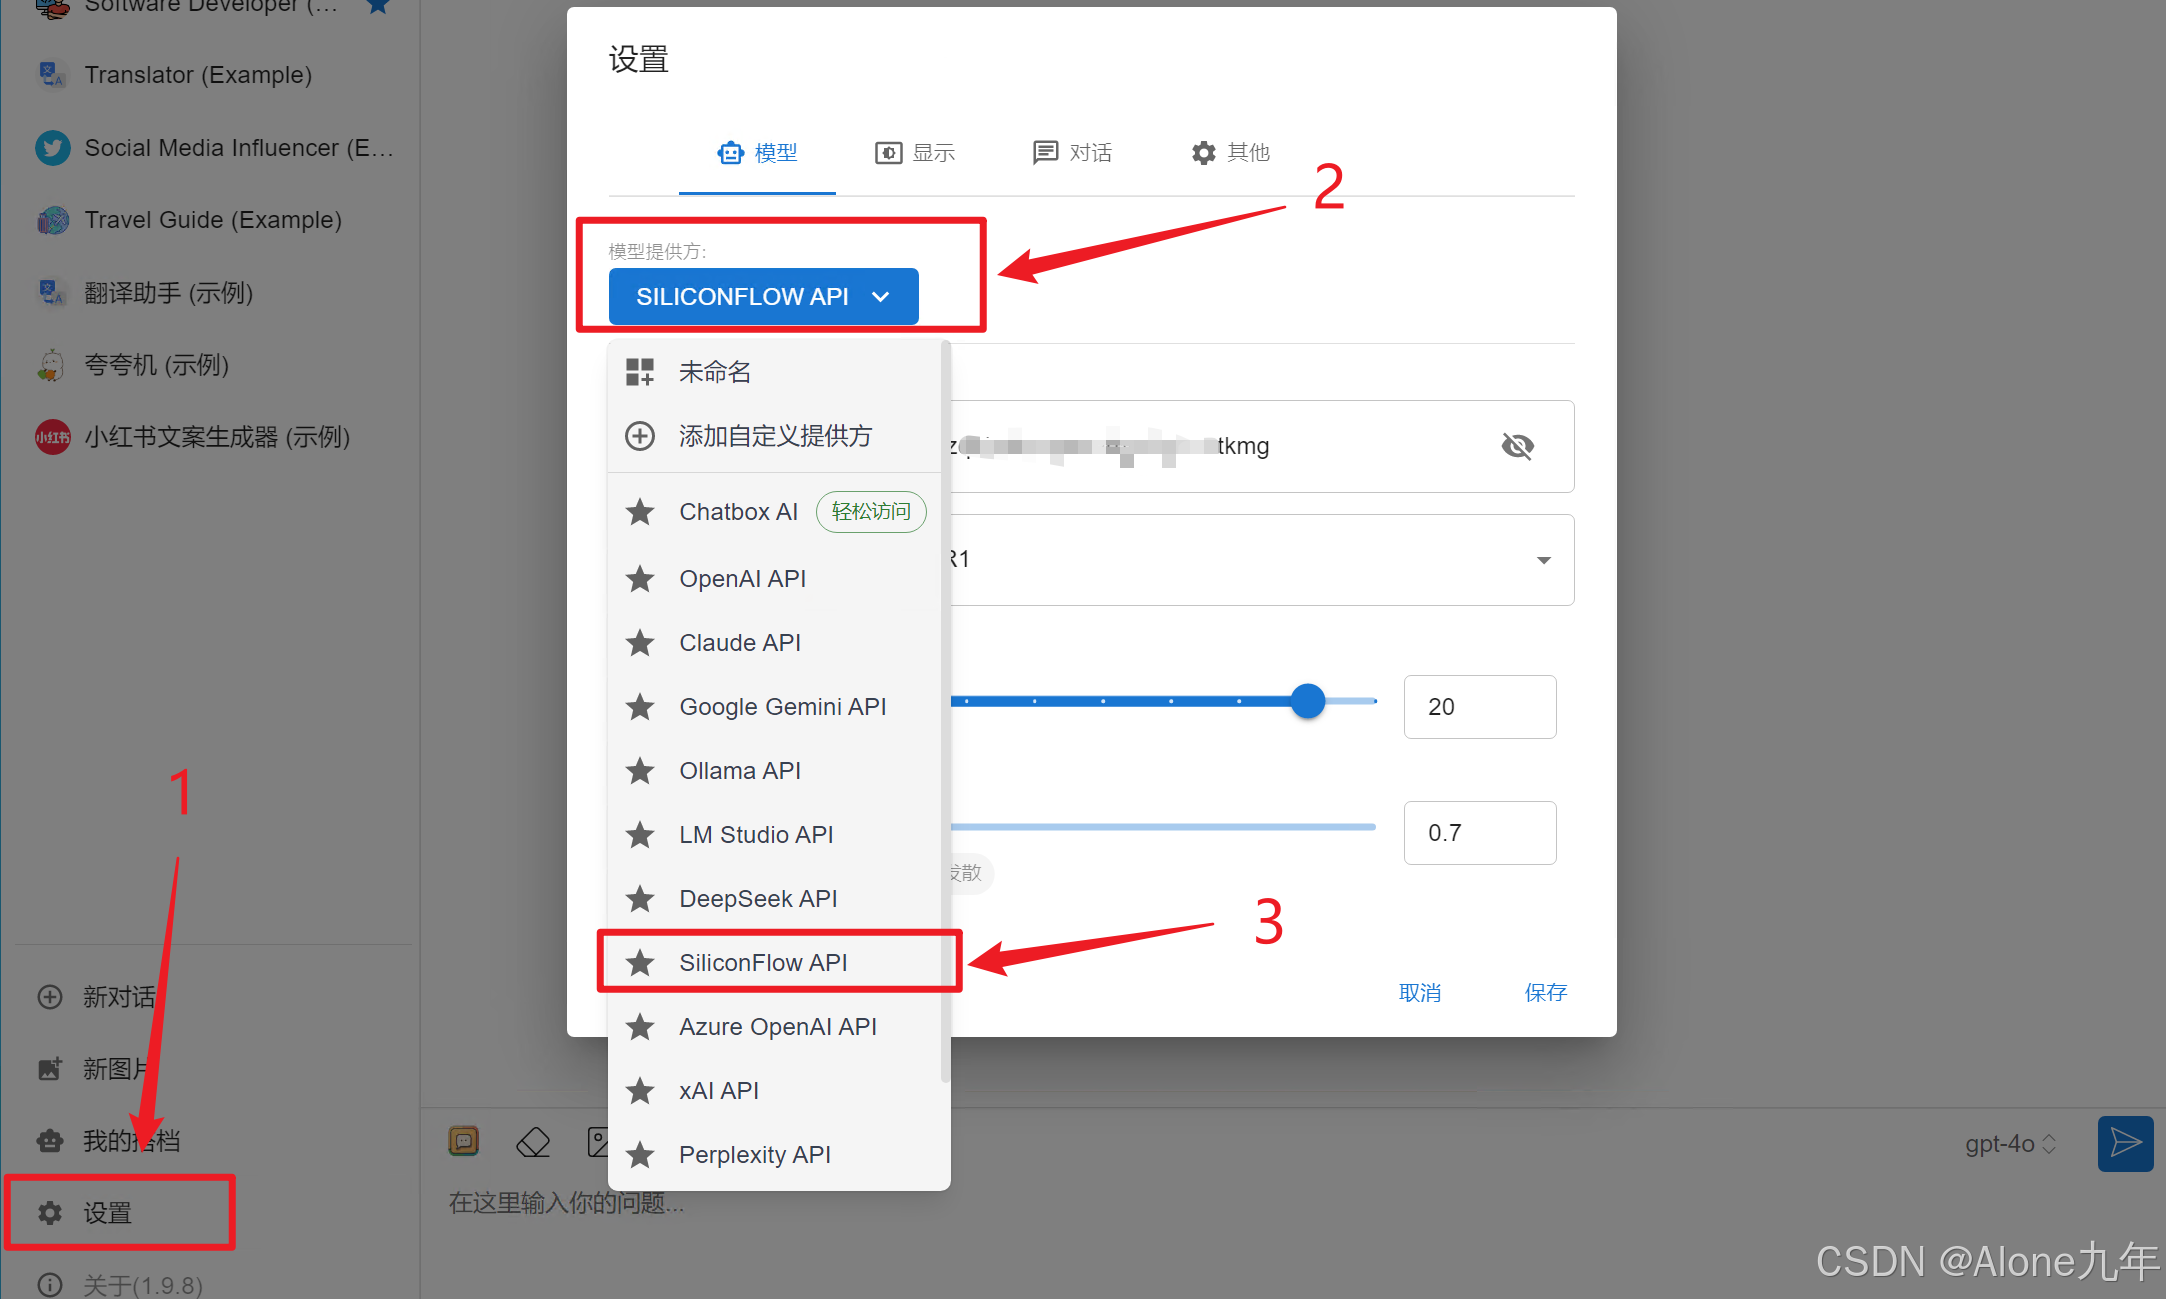The image size is (2166, 1299).
Task: Expand the model selection dropdown arrow
Action: pyautogui.click(x=1543, y=560)
